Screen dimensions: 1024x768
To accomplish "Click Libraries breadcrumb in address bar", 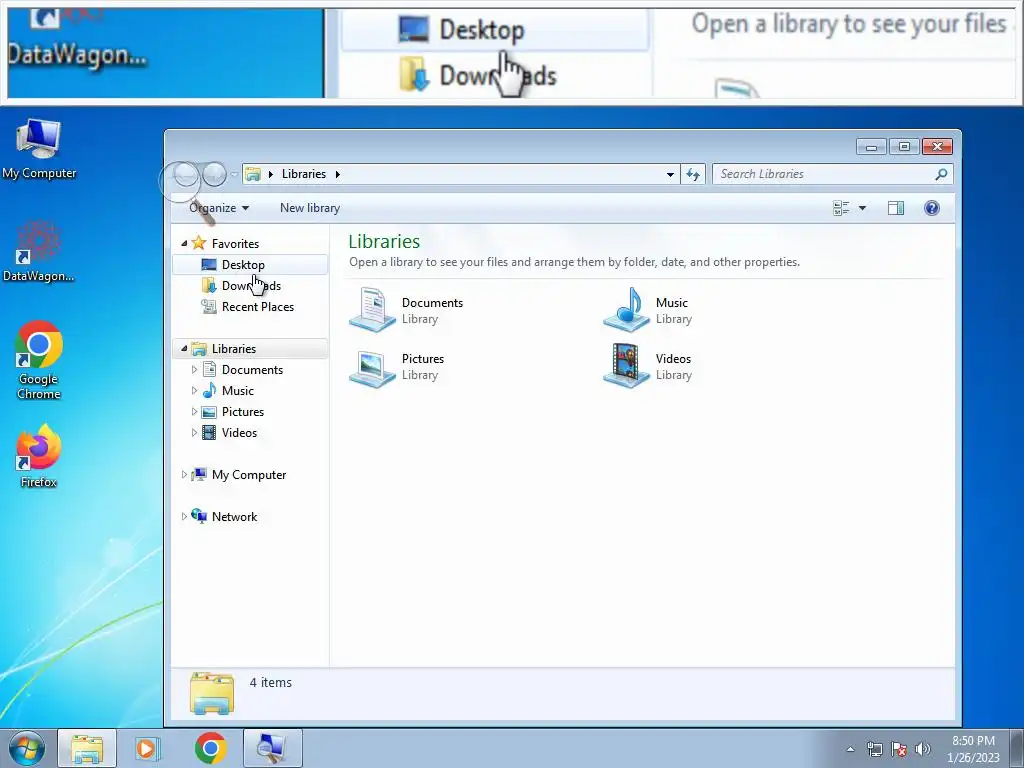I will (304, 174).
